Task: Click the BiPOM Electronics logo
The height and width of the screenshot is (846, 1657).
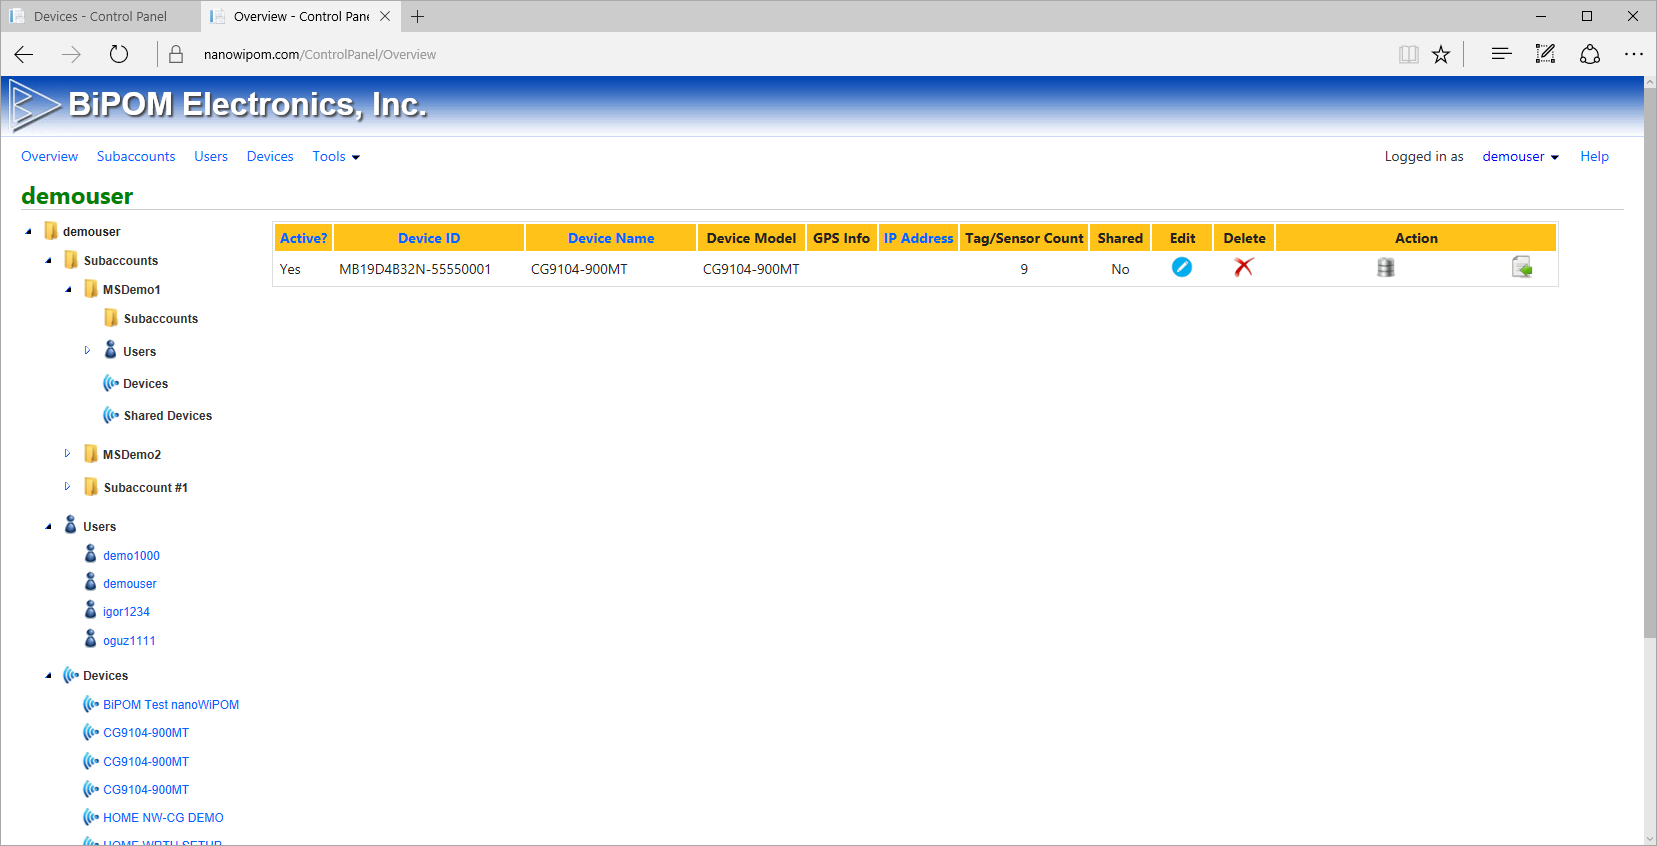Action: [x=219, y=105]
